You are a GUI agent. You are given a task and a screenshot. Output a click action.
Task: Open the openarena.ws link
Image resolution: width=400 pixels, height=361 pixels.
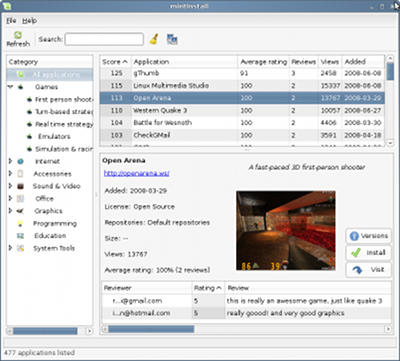pyautogui.click(x=137, y=173)
